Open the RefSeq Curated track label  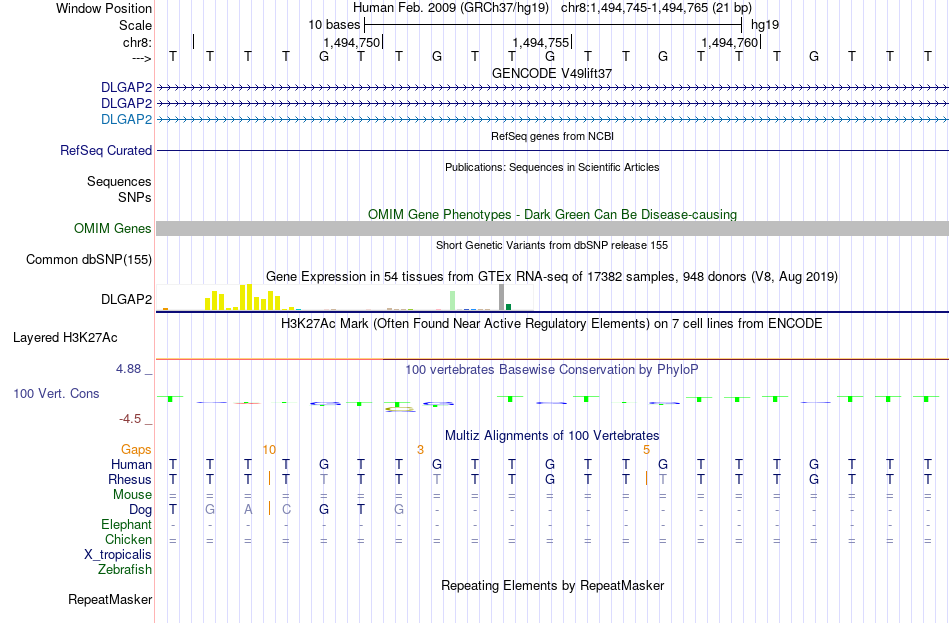[x=105, y=150]
